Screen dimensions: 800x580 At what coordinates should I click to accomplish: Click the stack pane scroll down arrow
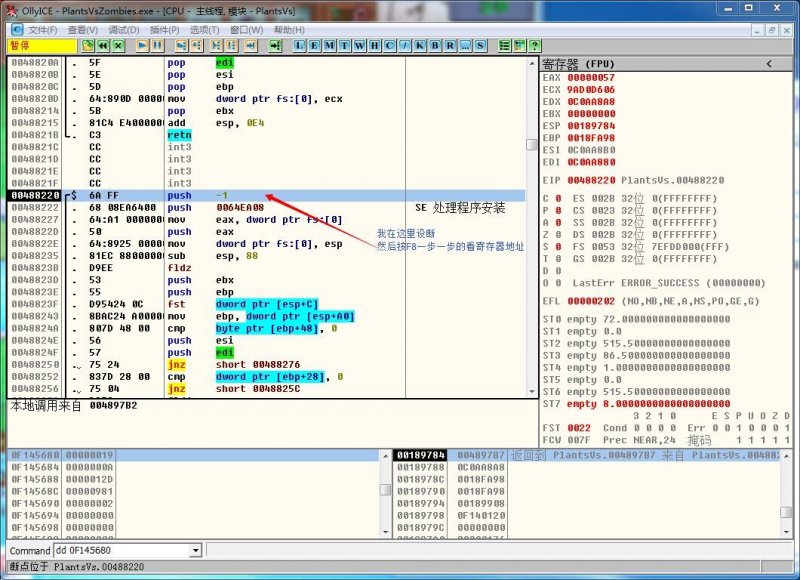(x=786, y=532)
